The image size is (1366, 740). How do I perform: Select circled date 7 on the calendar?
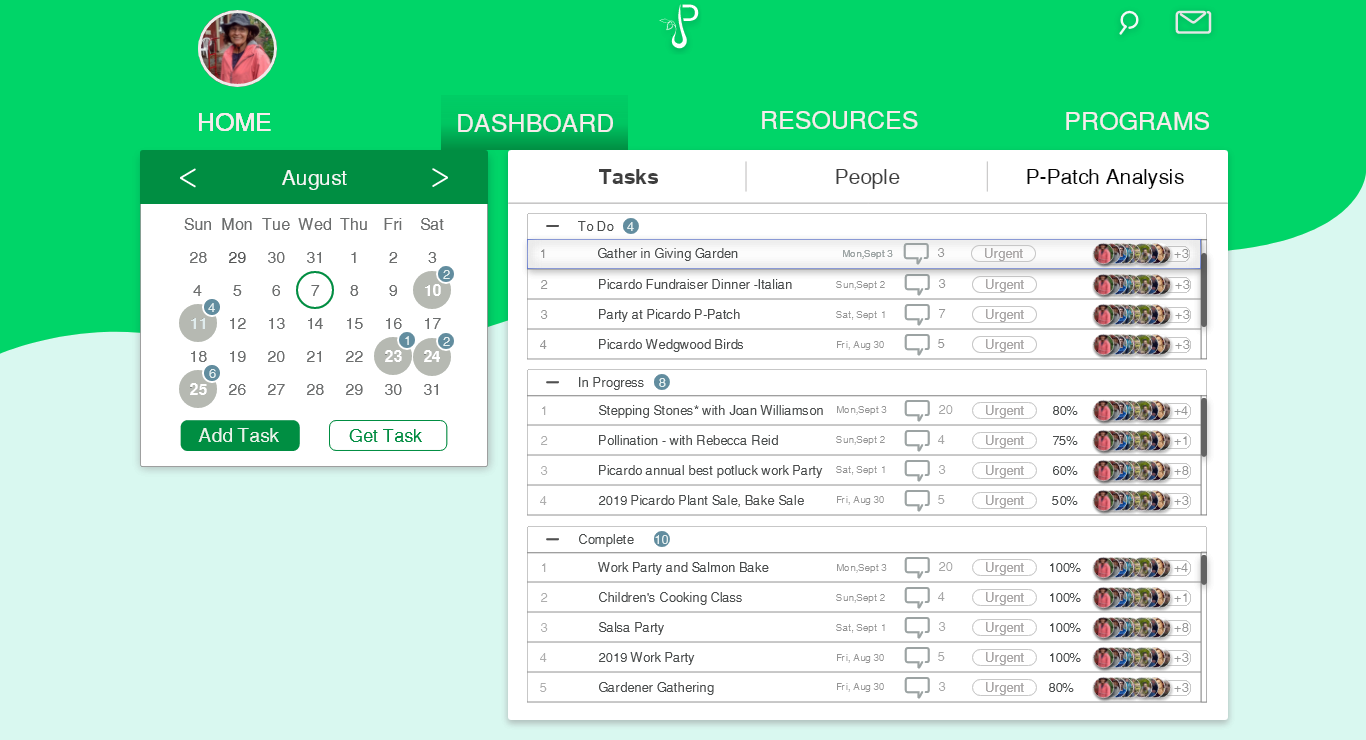[x=315, y=291]
